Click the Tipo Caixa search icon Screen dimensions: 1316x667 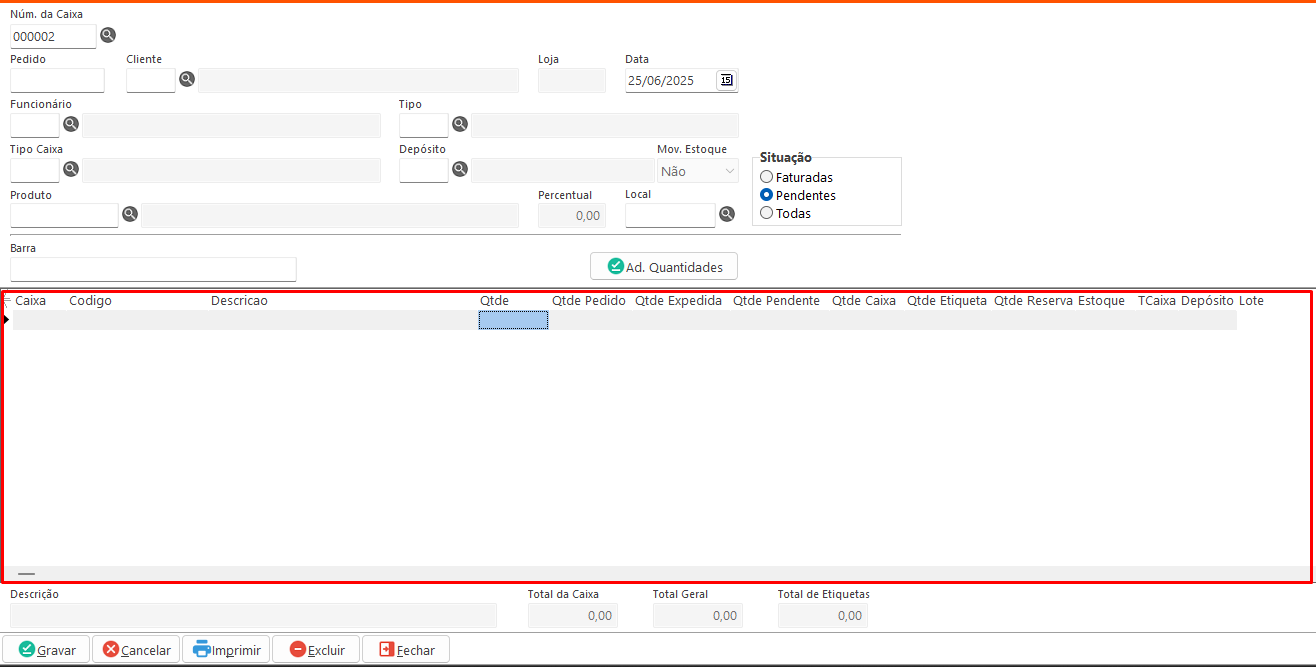(x=71, y=169)
